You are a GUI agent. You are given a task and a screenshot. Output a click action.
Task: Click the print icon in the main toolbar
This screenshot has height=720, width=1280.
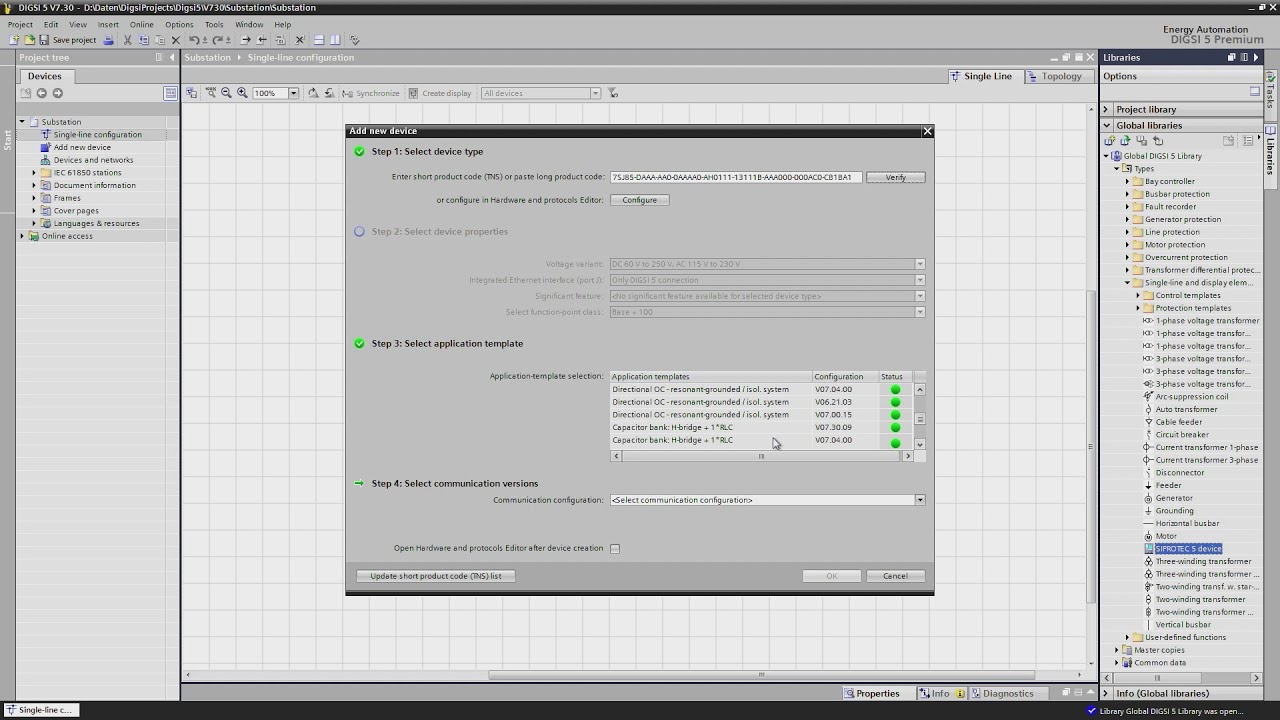point(109,40)
